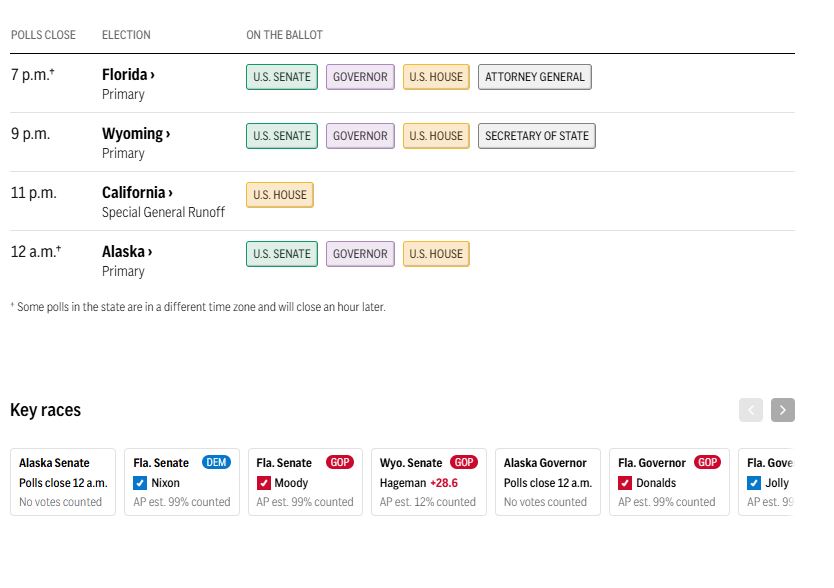Click the 'ELECTION' column header
This screenshot has height=588, width=834.
(x=126, y=35)
